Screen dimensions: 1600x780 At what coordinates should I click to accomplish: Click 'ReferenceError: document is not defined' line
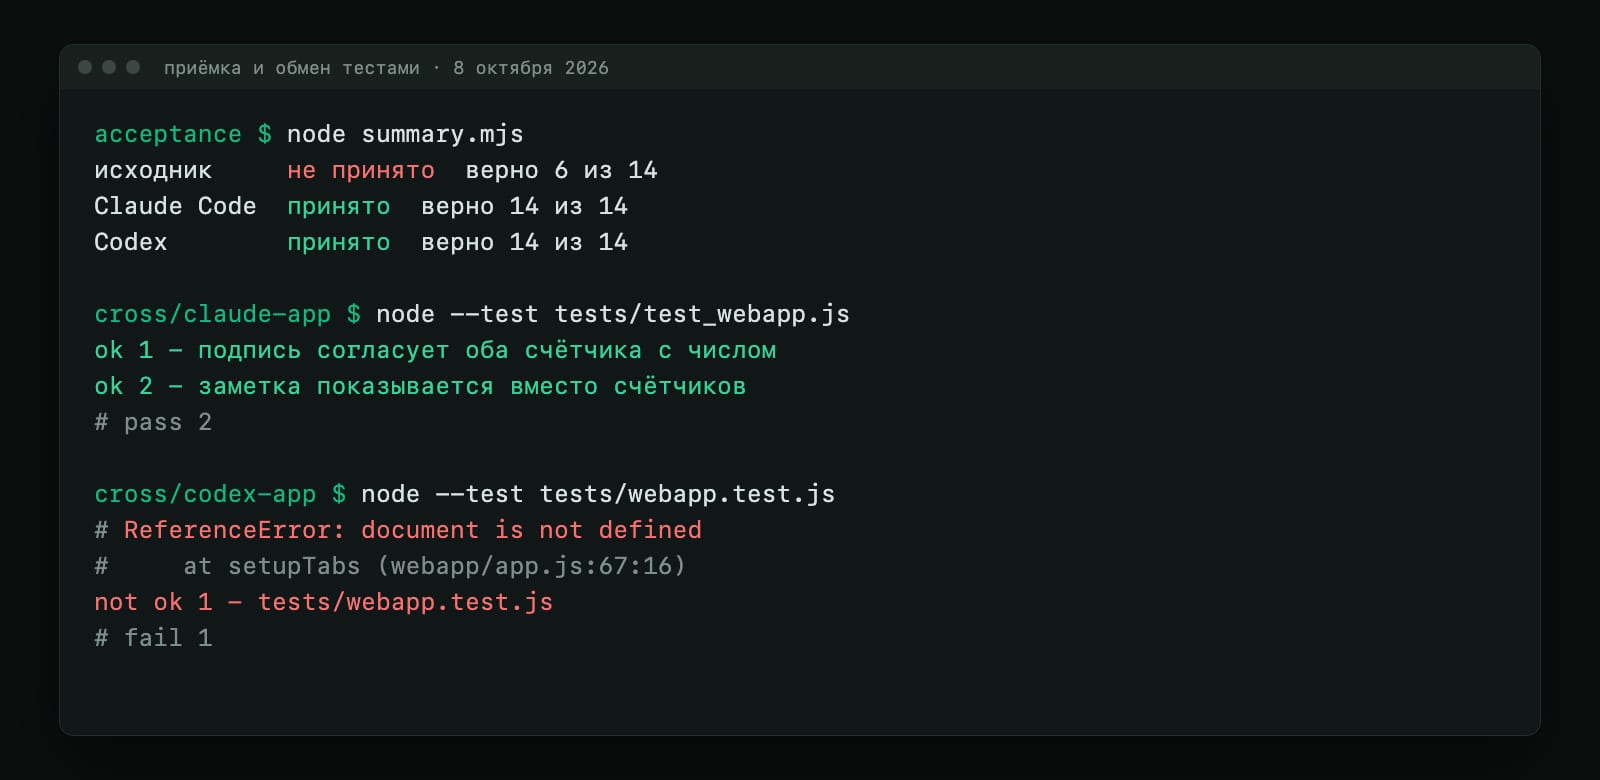[398, 530]
